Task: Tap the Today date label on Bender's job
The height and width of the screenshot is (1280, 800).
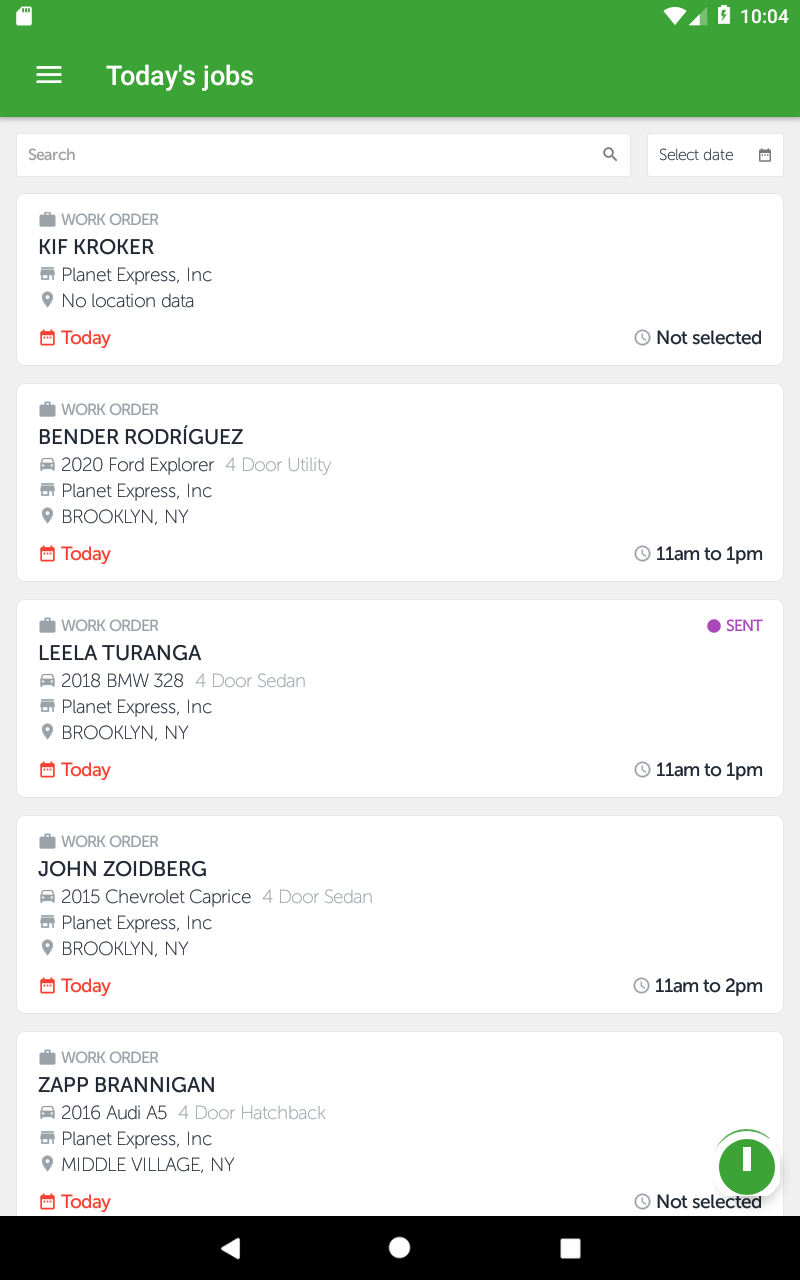Action: [85, 554]
